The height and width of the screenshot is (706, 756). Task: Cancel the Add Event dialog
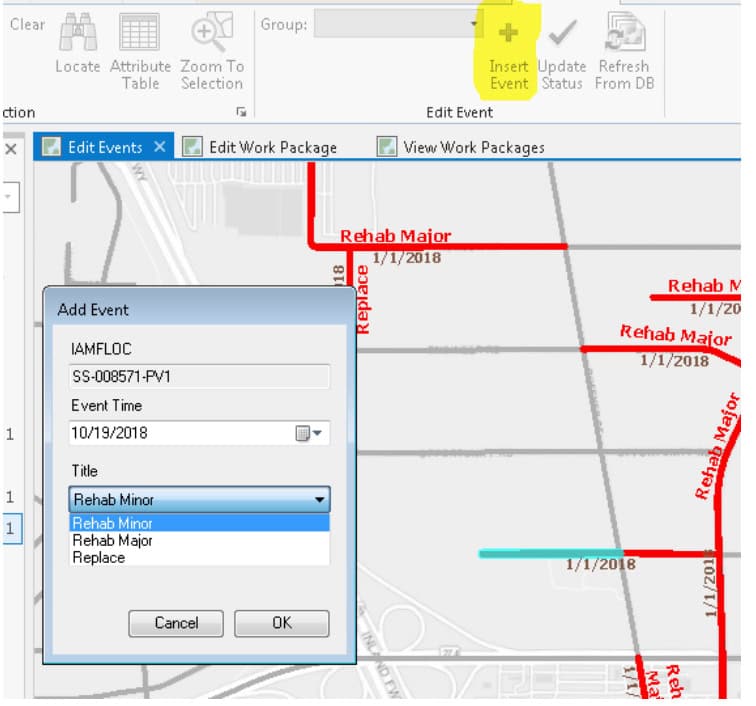click(x=176, y=623)
